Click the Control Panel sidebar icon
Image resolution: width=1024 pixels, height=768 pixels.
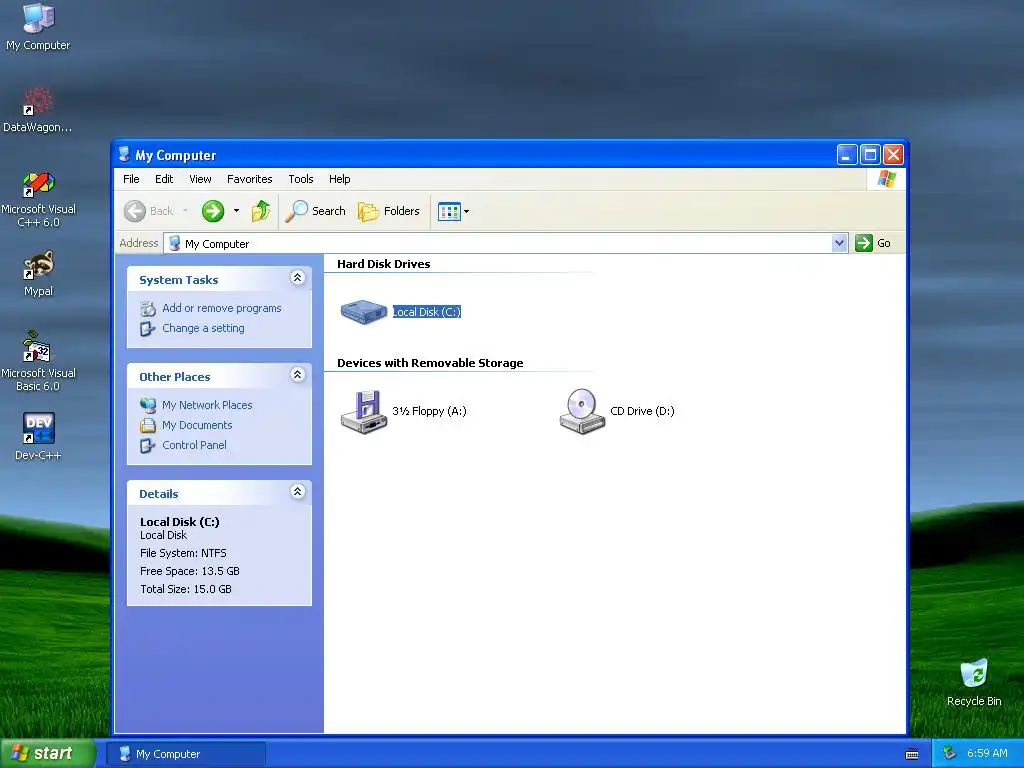coord(148,445)
